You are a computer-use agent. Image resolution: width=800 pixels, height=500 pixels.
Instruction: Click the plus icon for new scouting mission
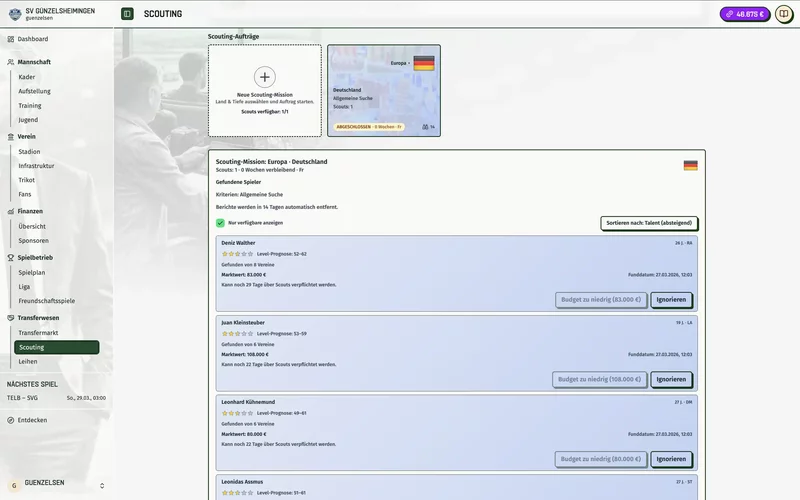[x=264, y=76]
